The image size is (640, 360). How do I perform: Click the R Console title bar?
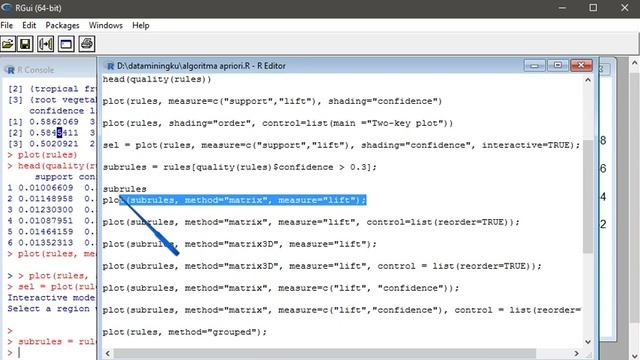coord(49,70)
